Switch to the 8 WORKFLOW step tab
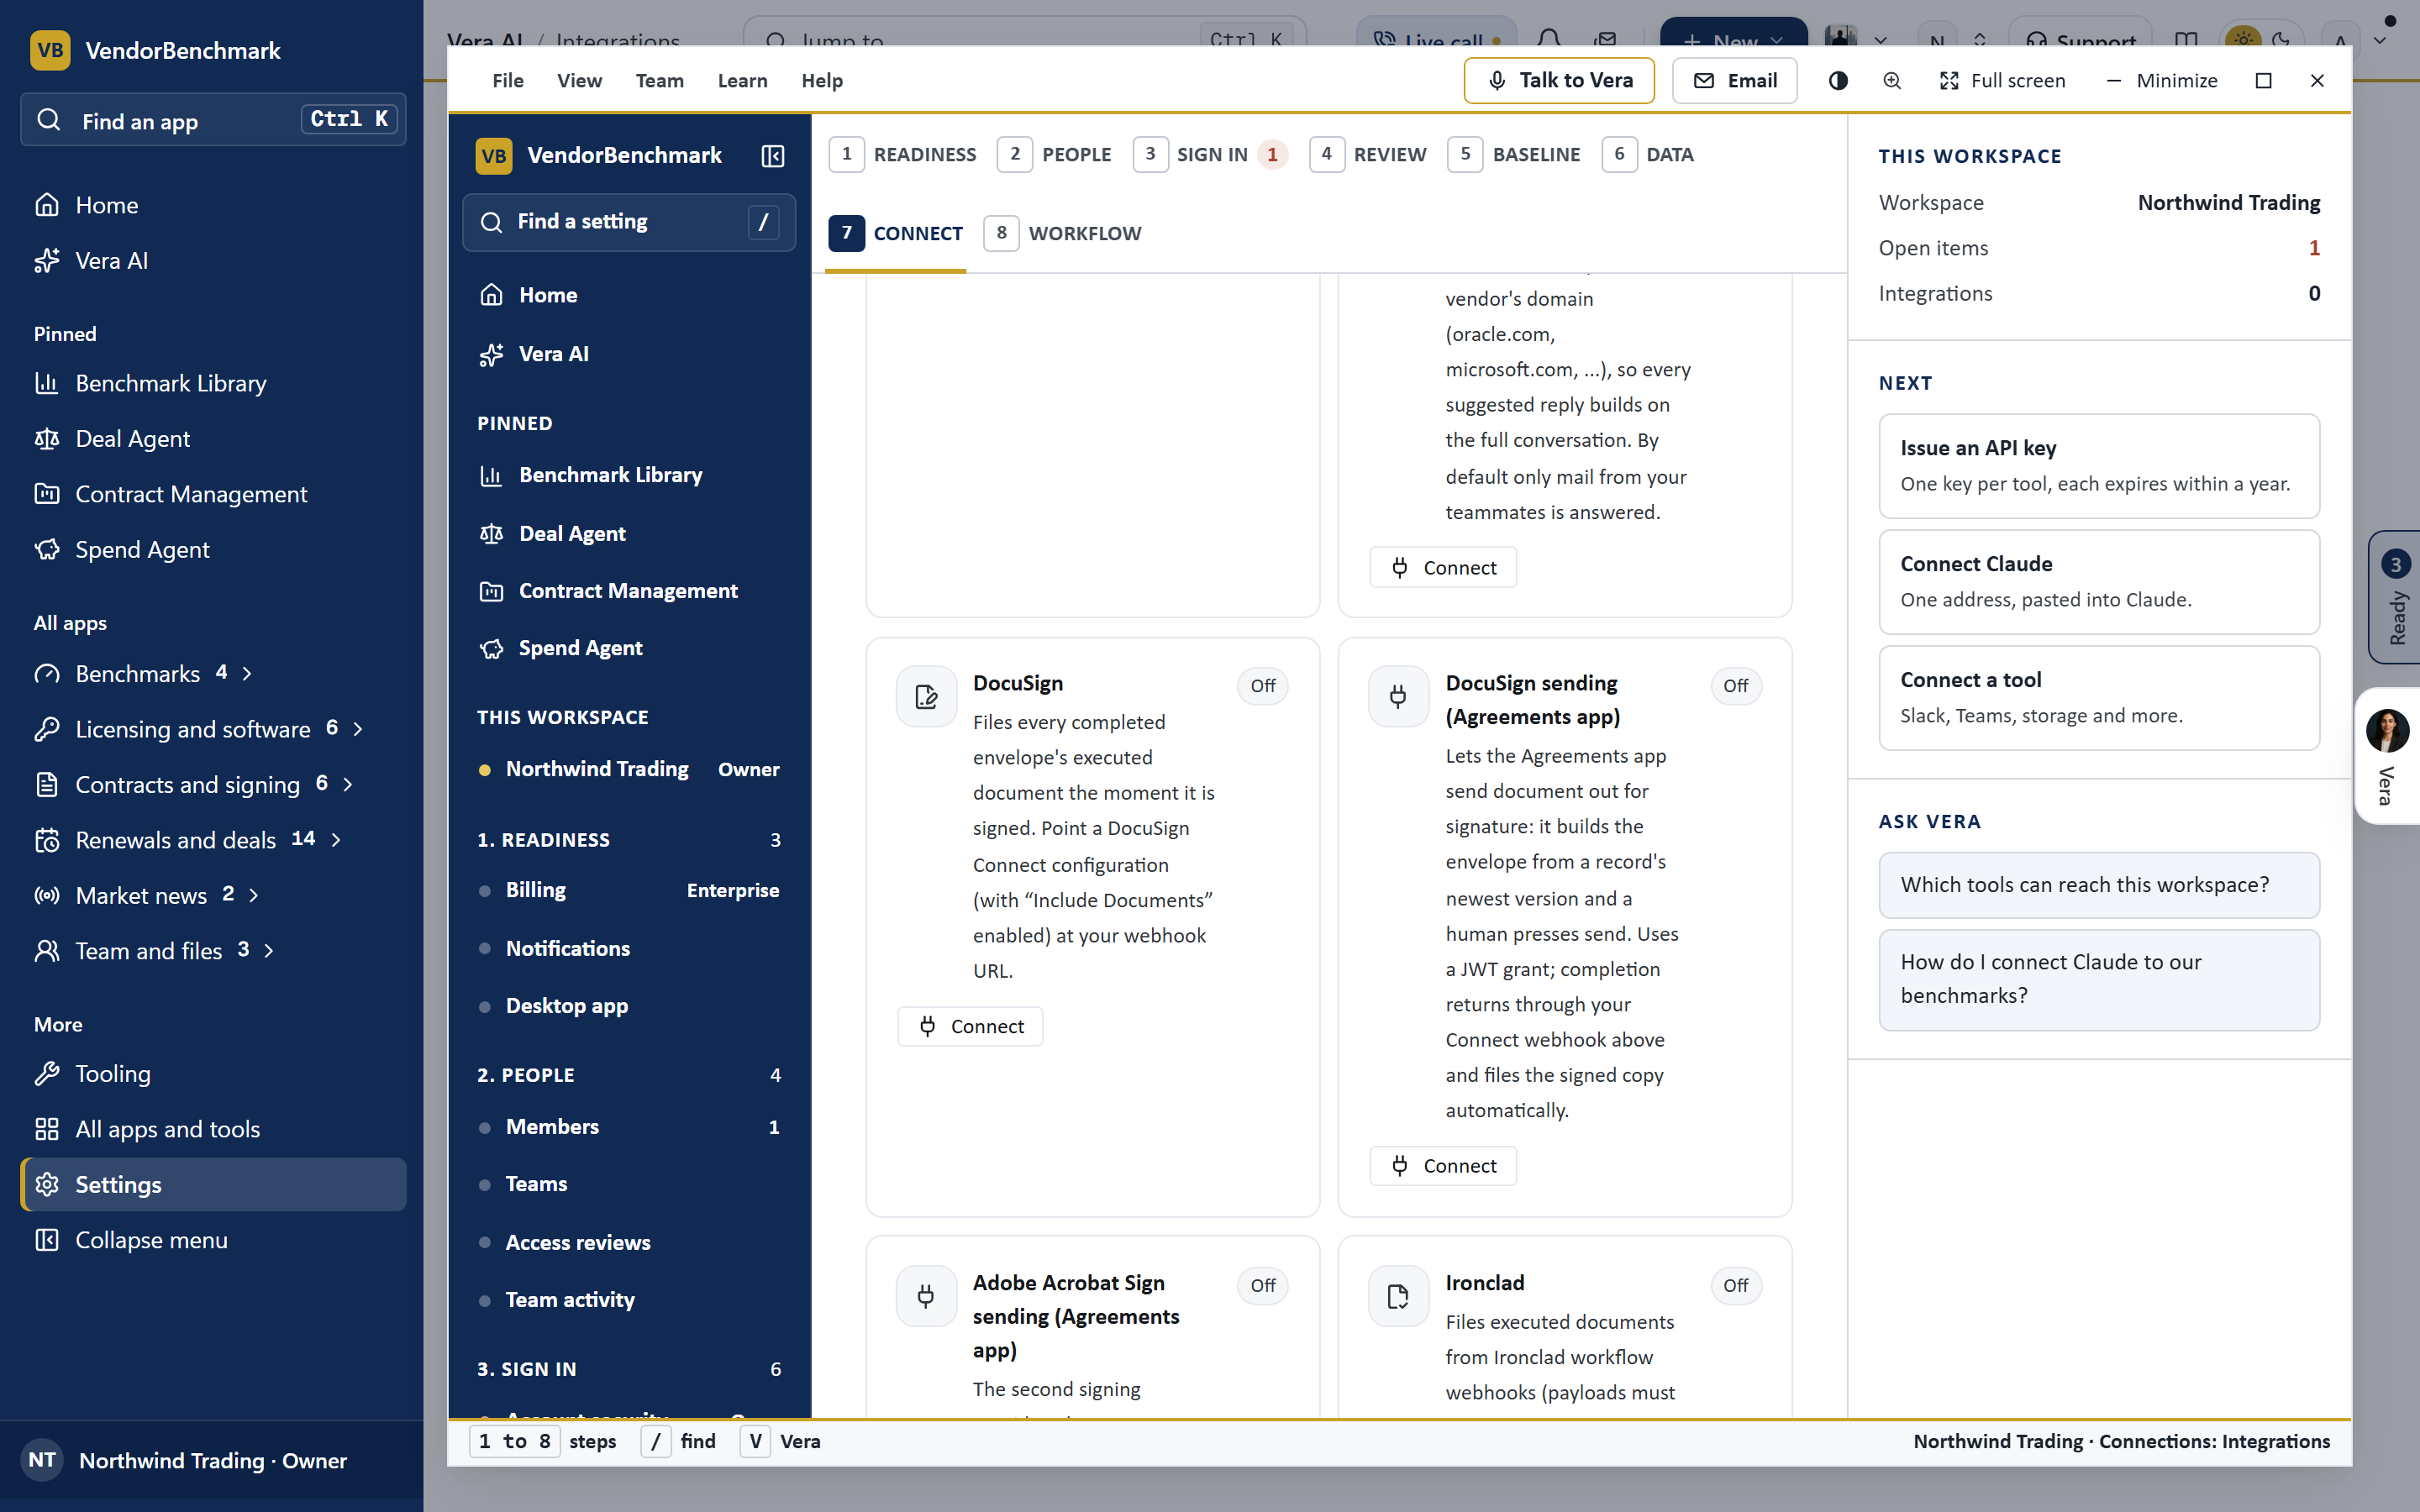Viewport: 2420px width, 1512px height. [1062, 233]
